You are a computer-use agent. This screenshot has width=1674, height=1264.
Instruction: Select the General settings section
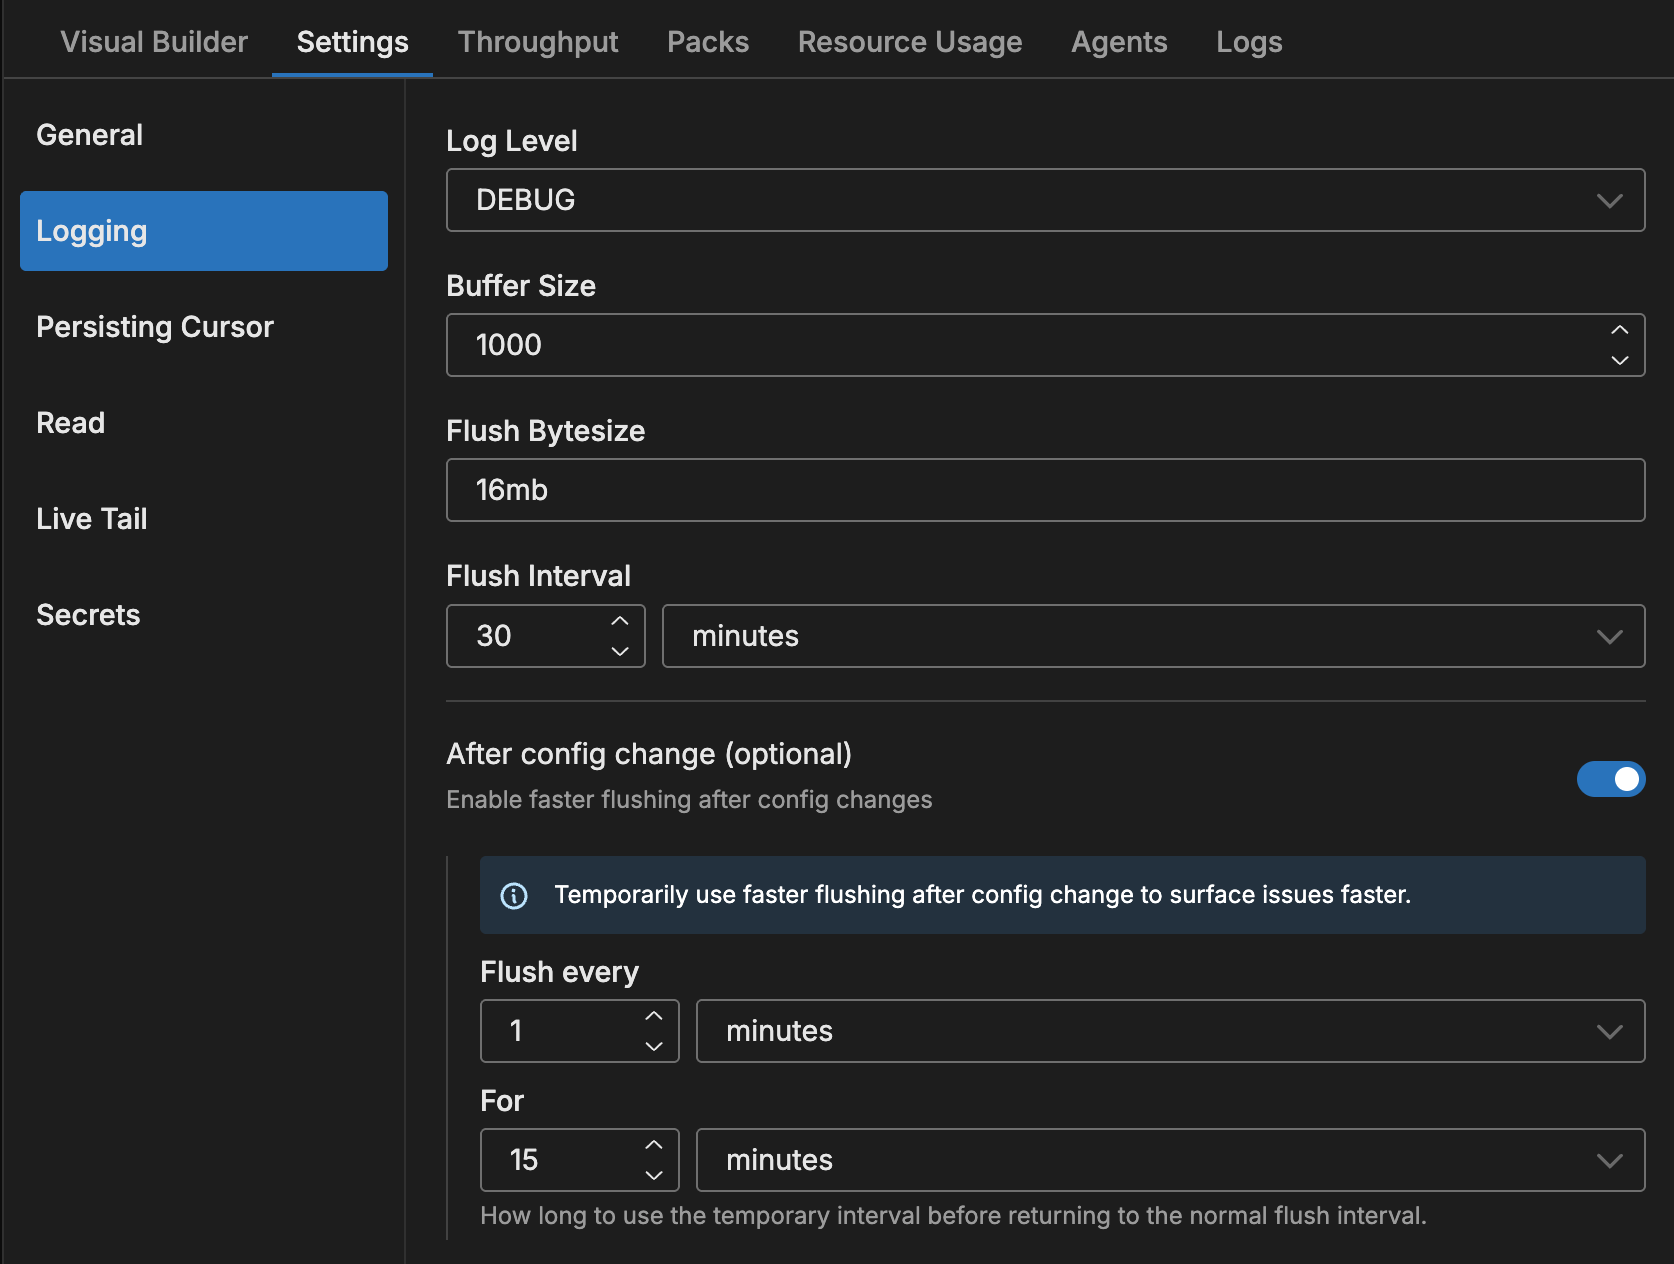click(x=89, y=134)
